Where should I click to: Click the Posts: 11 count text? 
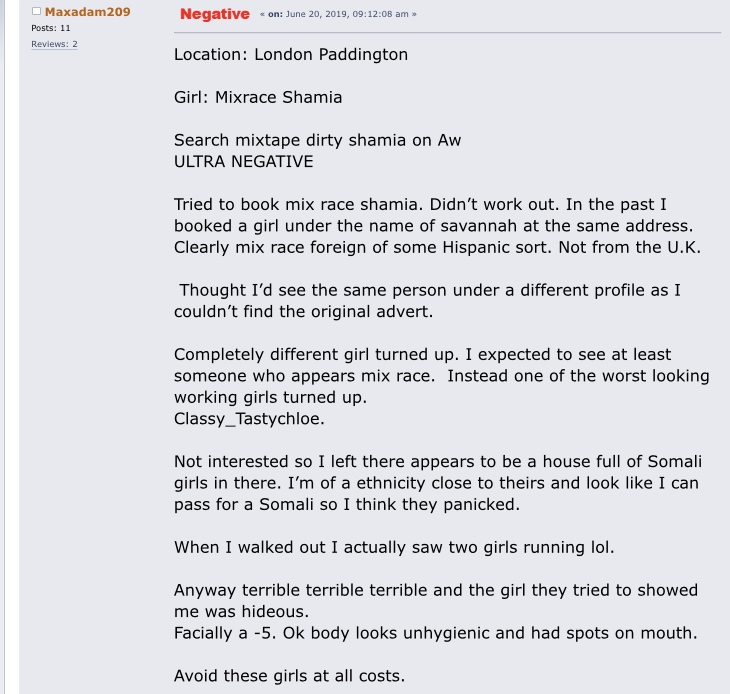[51, 28]
